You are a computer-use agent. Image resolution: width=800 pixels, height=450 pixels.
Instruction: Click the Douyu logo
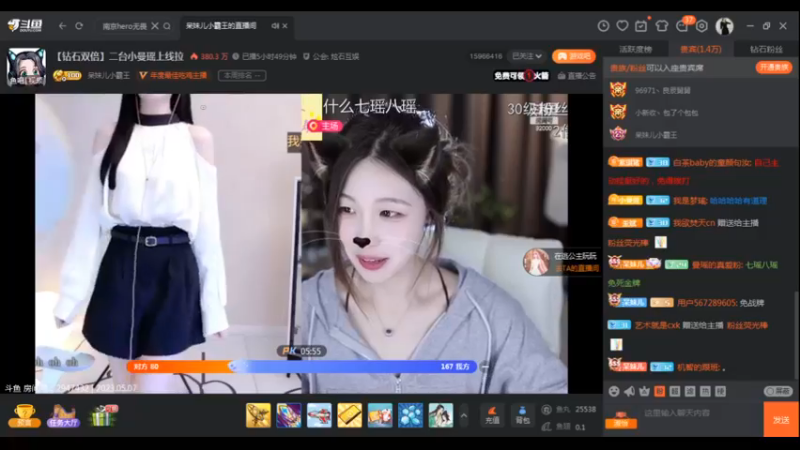(24, 25)
